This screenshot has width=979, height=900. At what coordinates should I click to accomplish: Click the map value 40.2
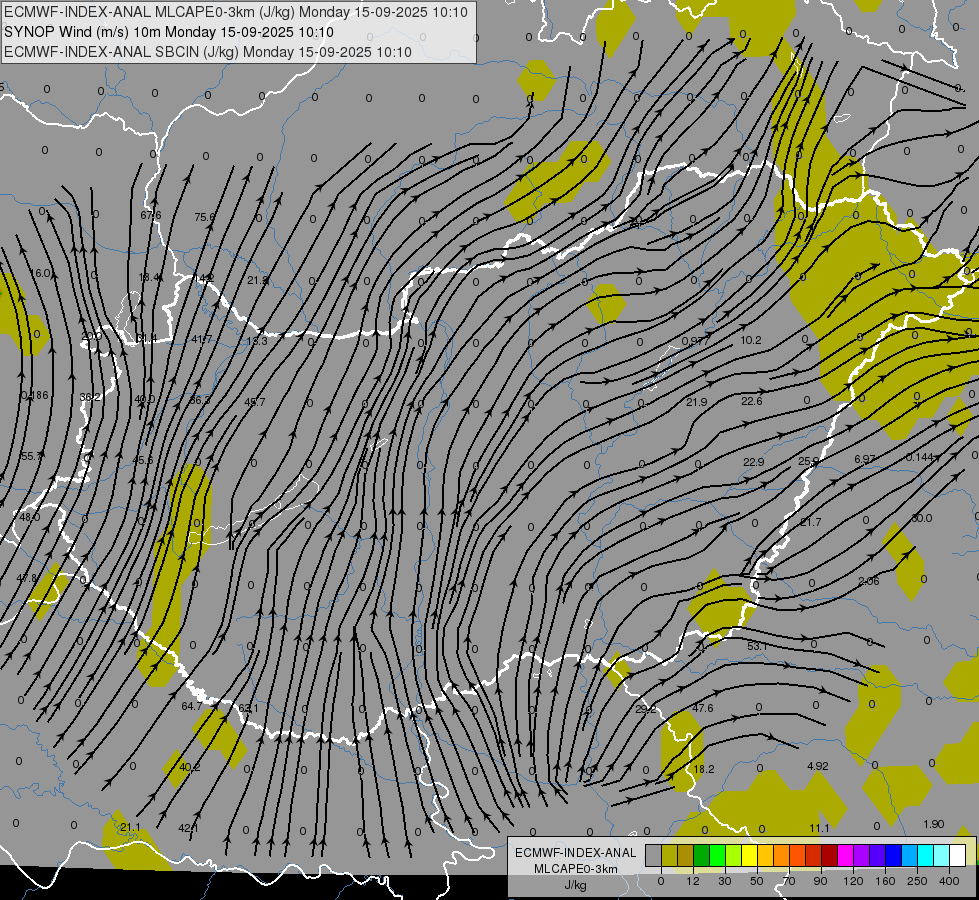point(189,767)
